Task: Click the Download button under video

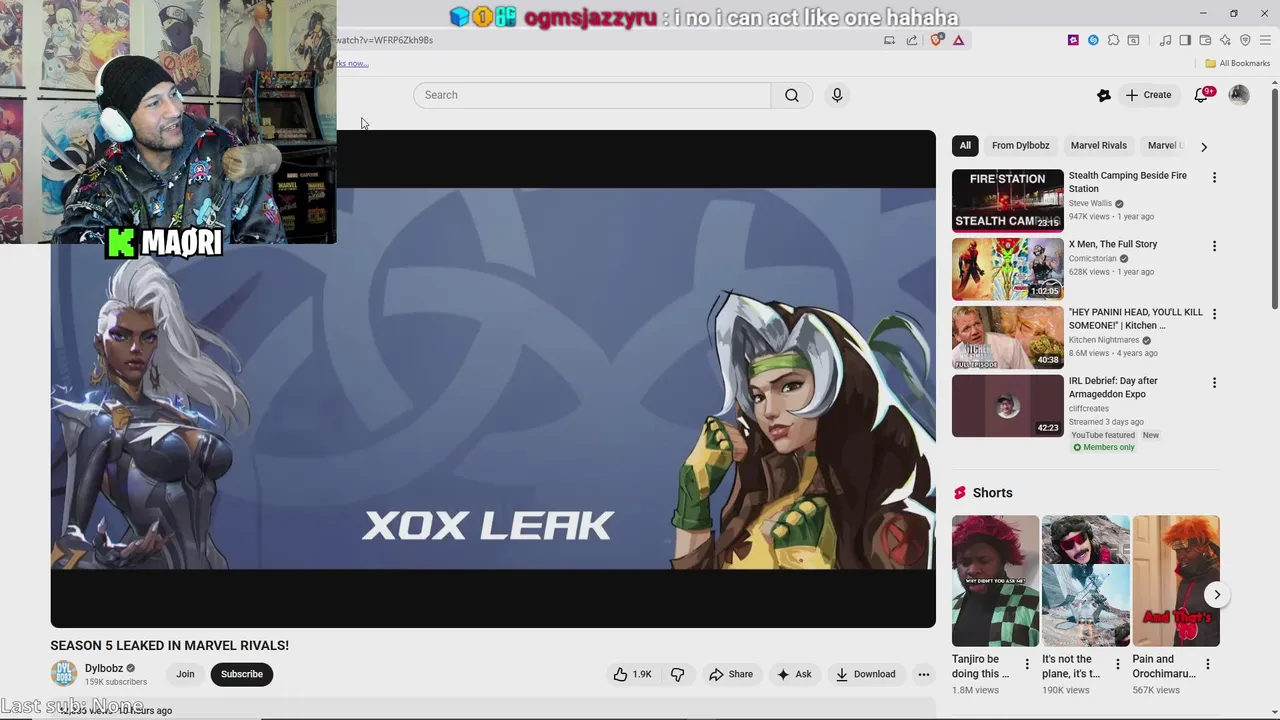Action: pos(866,674)
